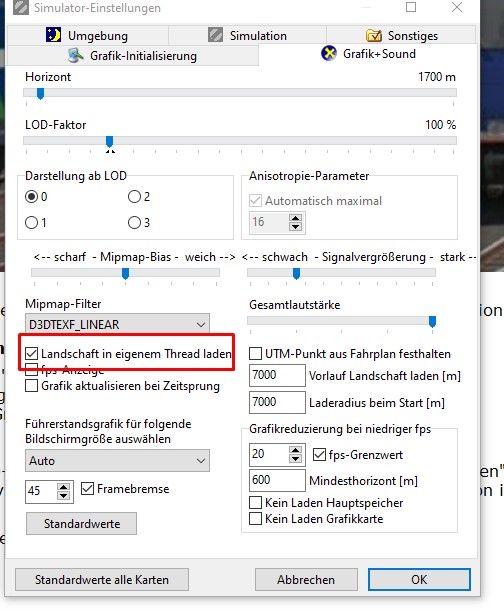Viewport: 504px width, 611px height.
Task: Enable Kein Laden Hauptspeicher checkbox
Action: click(255, 503)
